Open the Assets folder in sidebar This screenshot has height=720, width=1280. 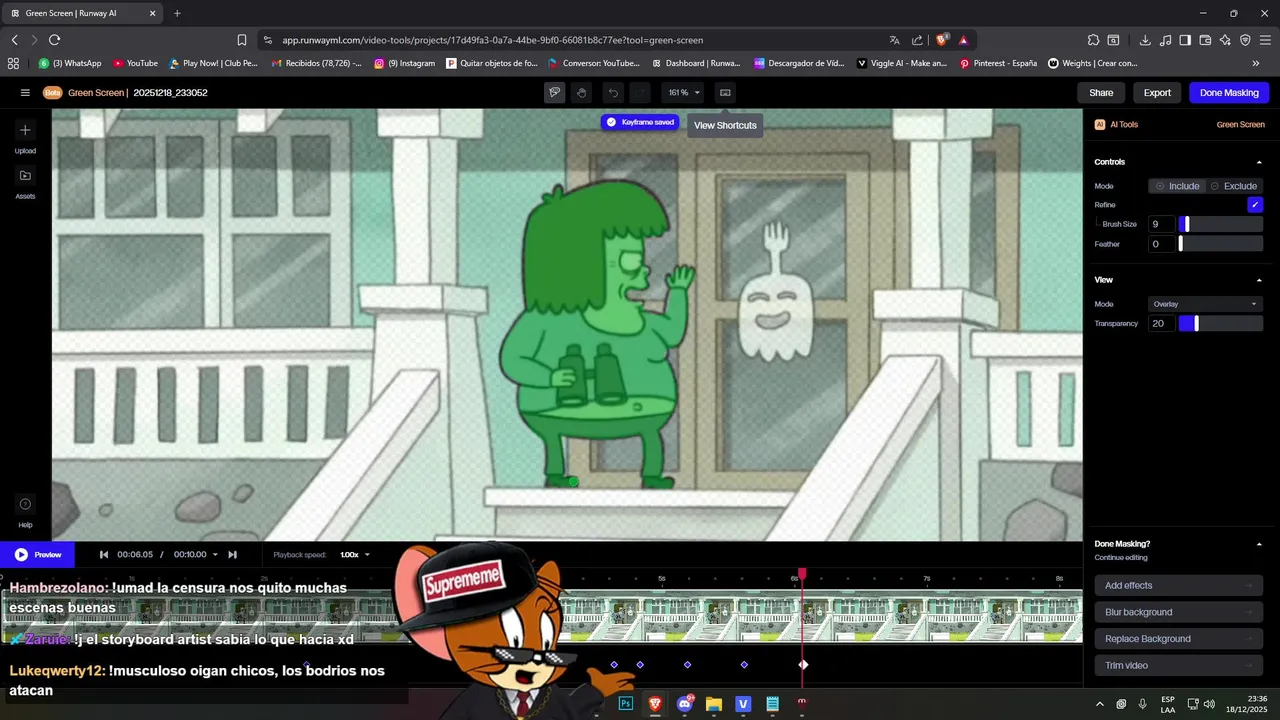(x=25, y=182)
